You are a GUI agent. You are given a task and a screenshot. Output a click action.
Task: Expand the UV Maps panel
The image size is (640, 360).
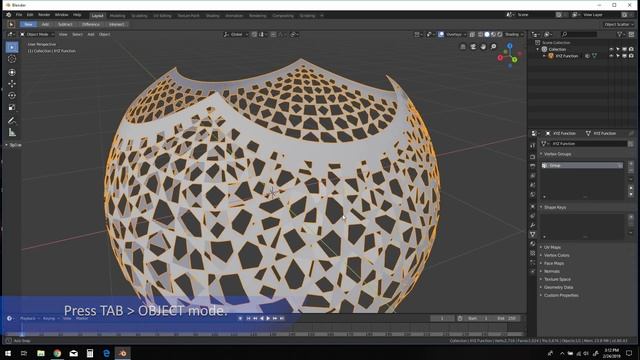(551, 247)
